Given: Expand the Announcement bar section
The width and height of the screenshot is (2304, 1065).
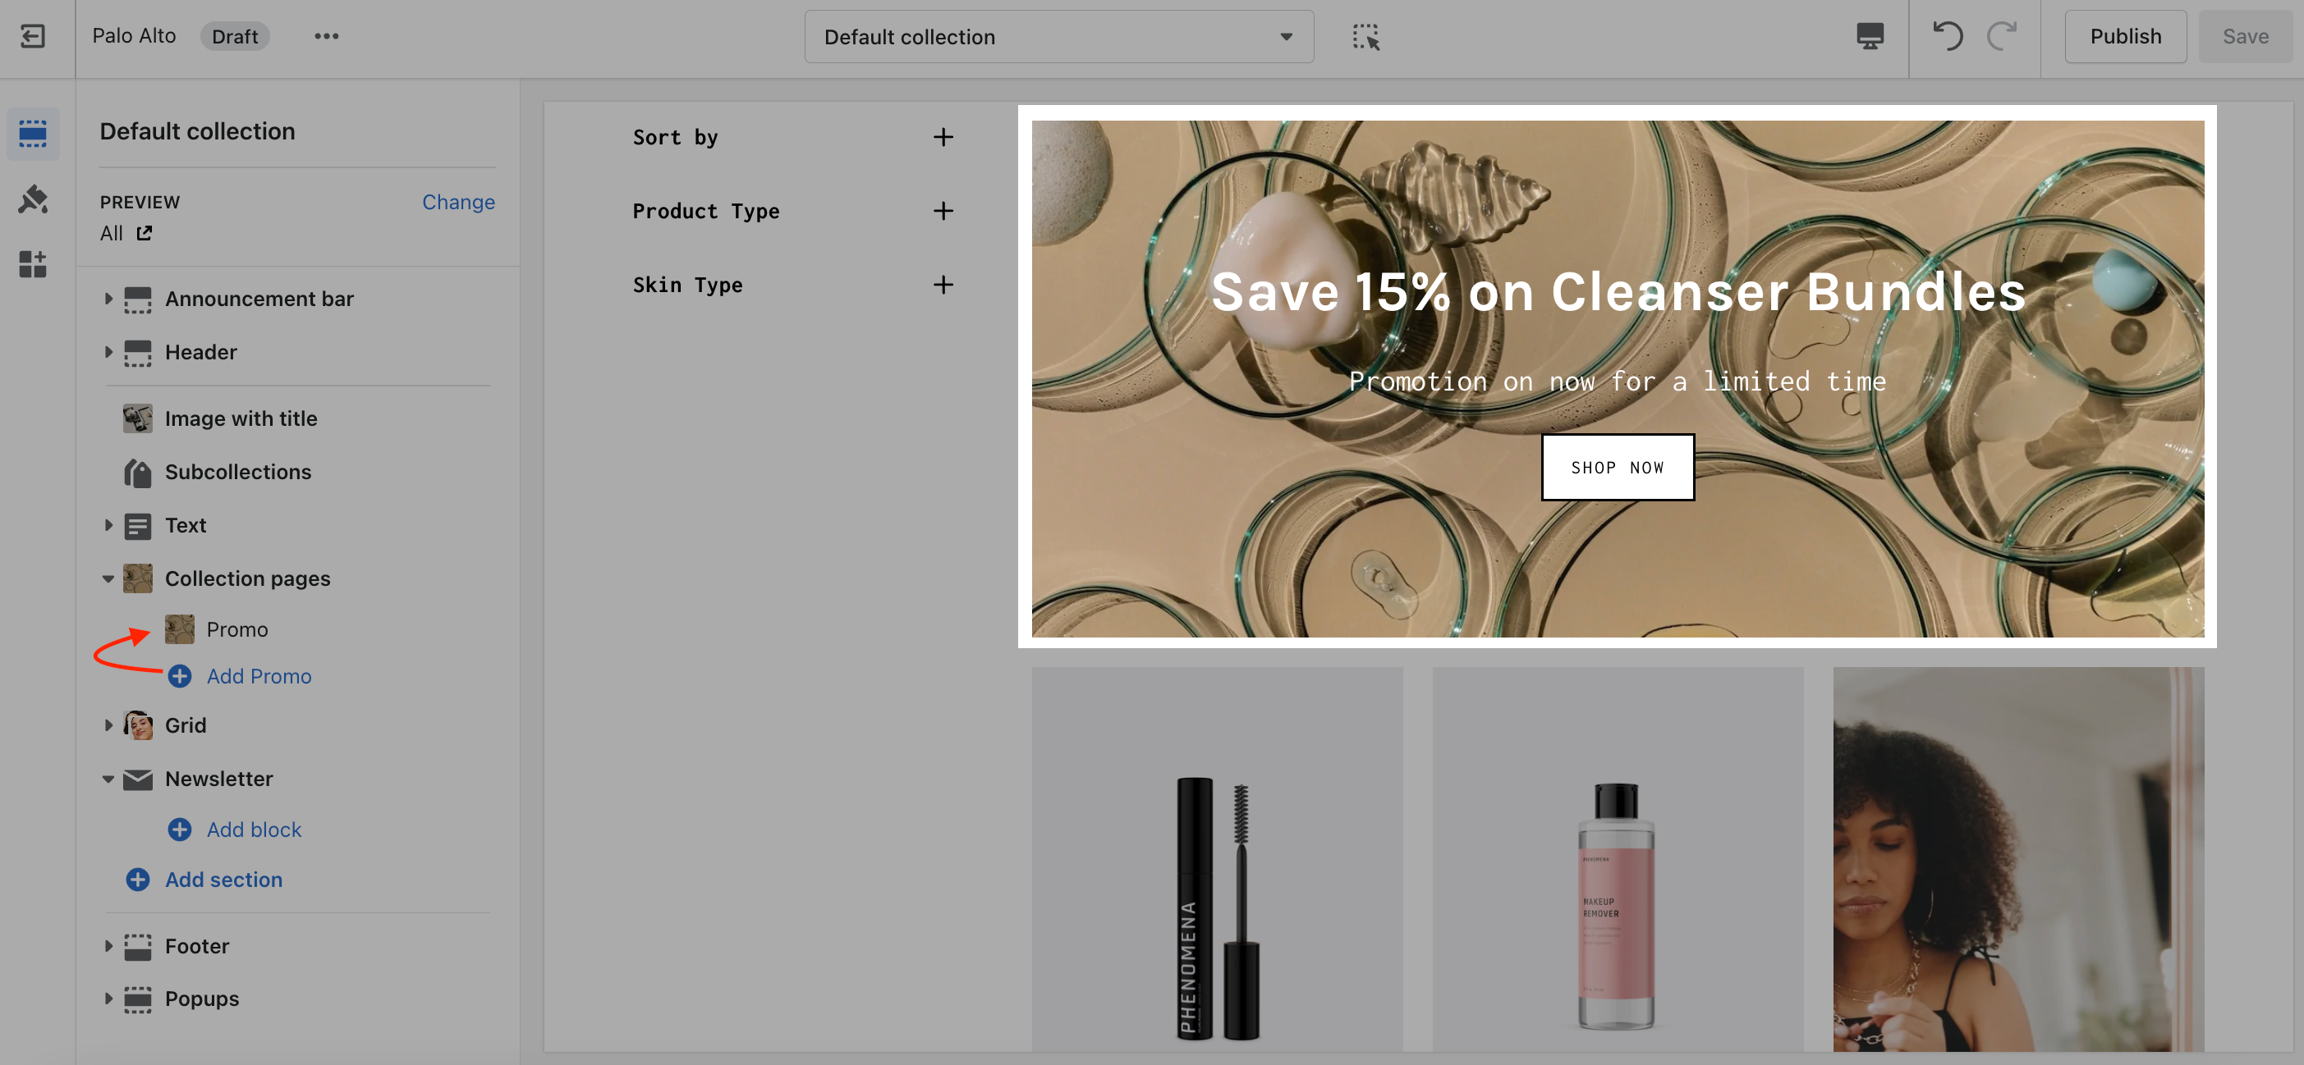Looking at the screenshot, I should [x=108, y=299].
